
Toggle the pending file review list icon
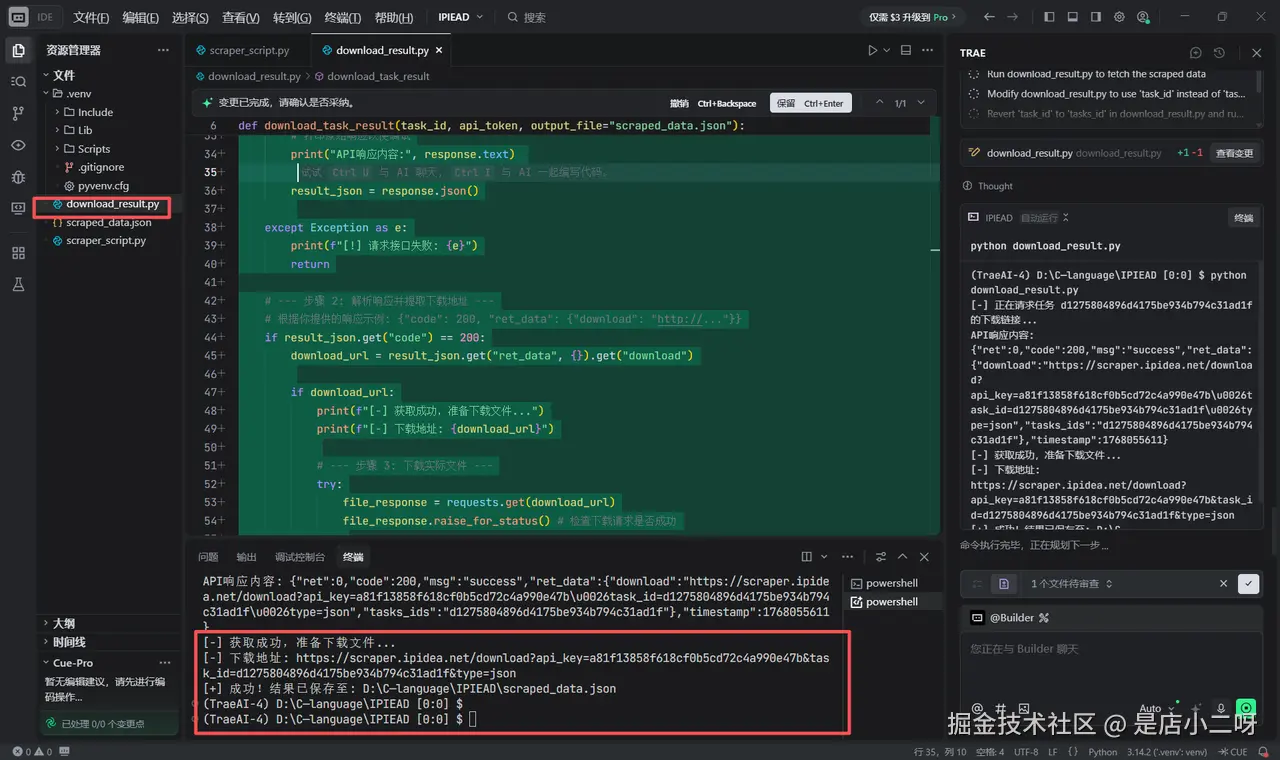click(1004, 583)
